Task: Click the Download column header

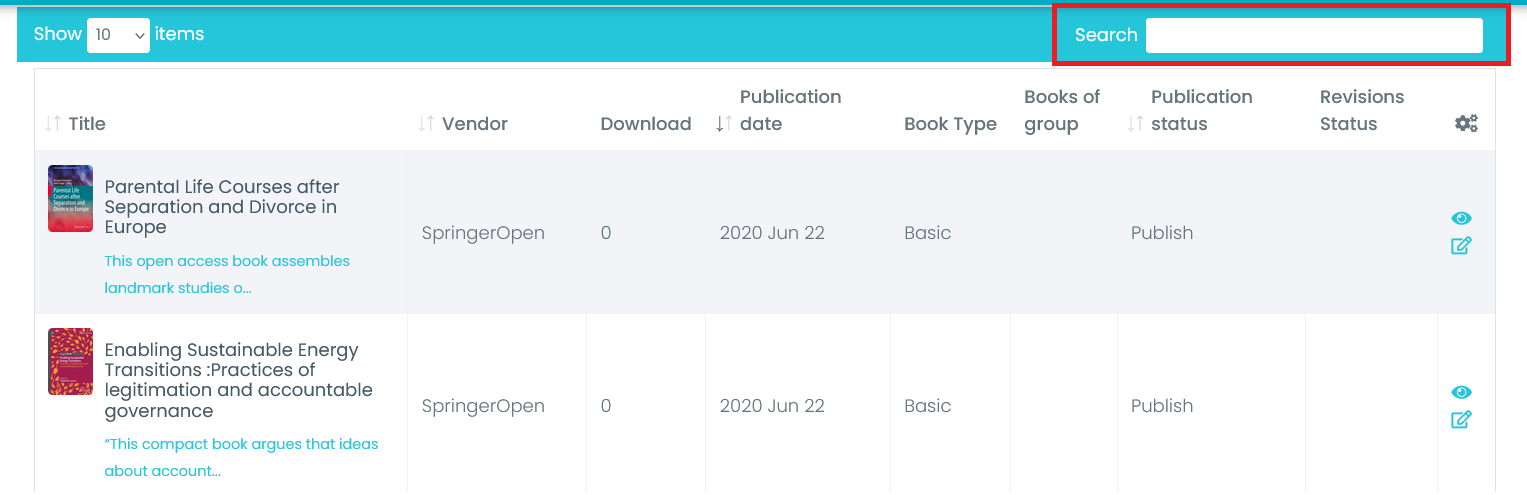Action: (645, 124)
